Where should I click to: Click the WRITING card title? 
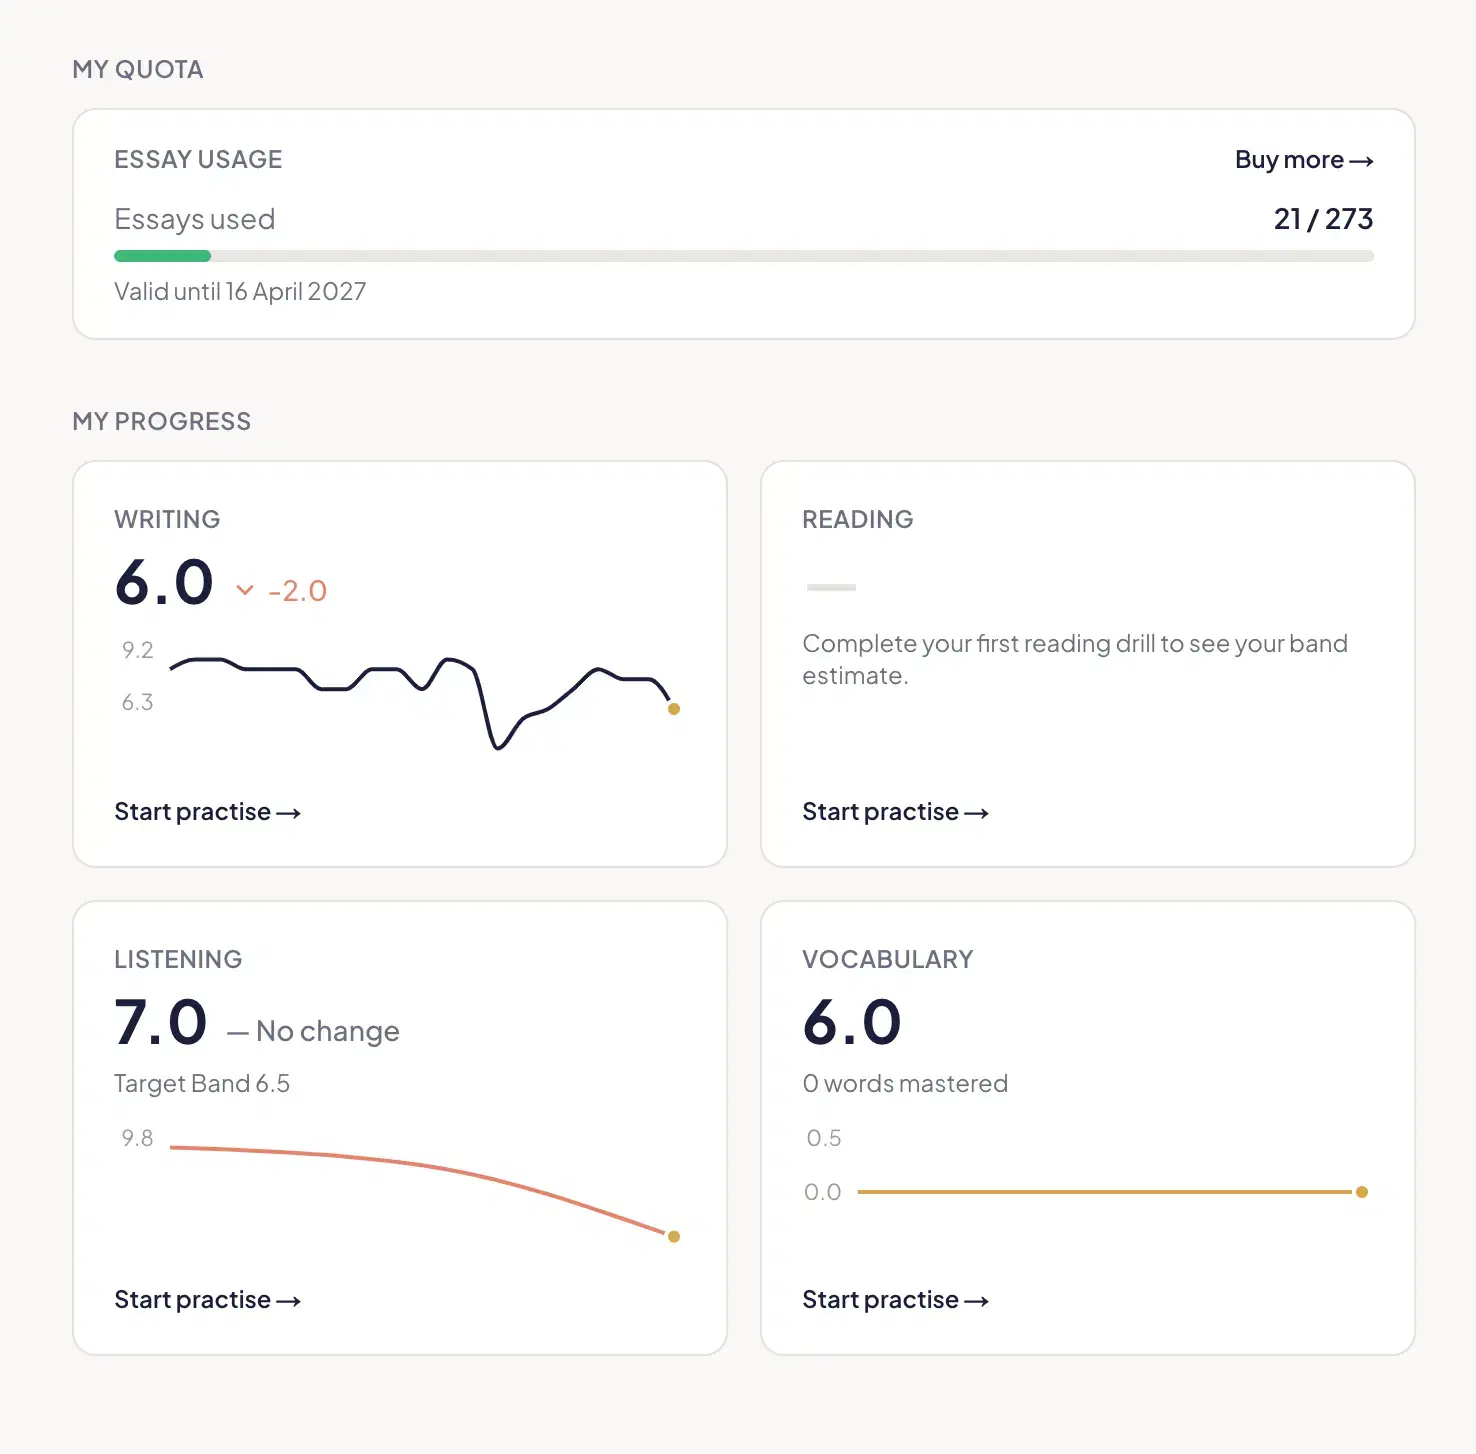click(167, 520)
